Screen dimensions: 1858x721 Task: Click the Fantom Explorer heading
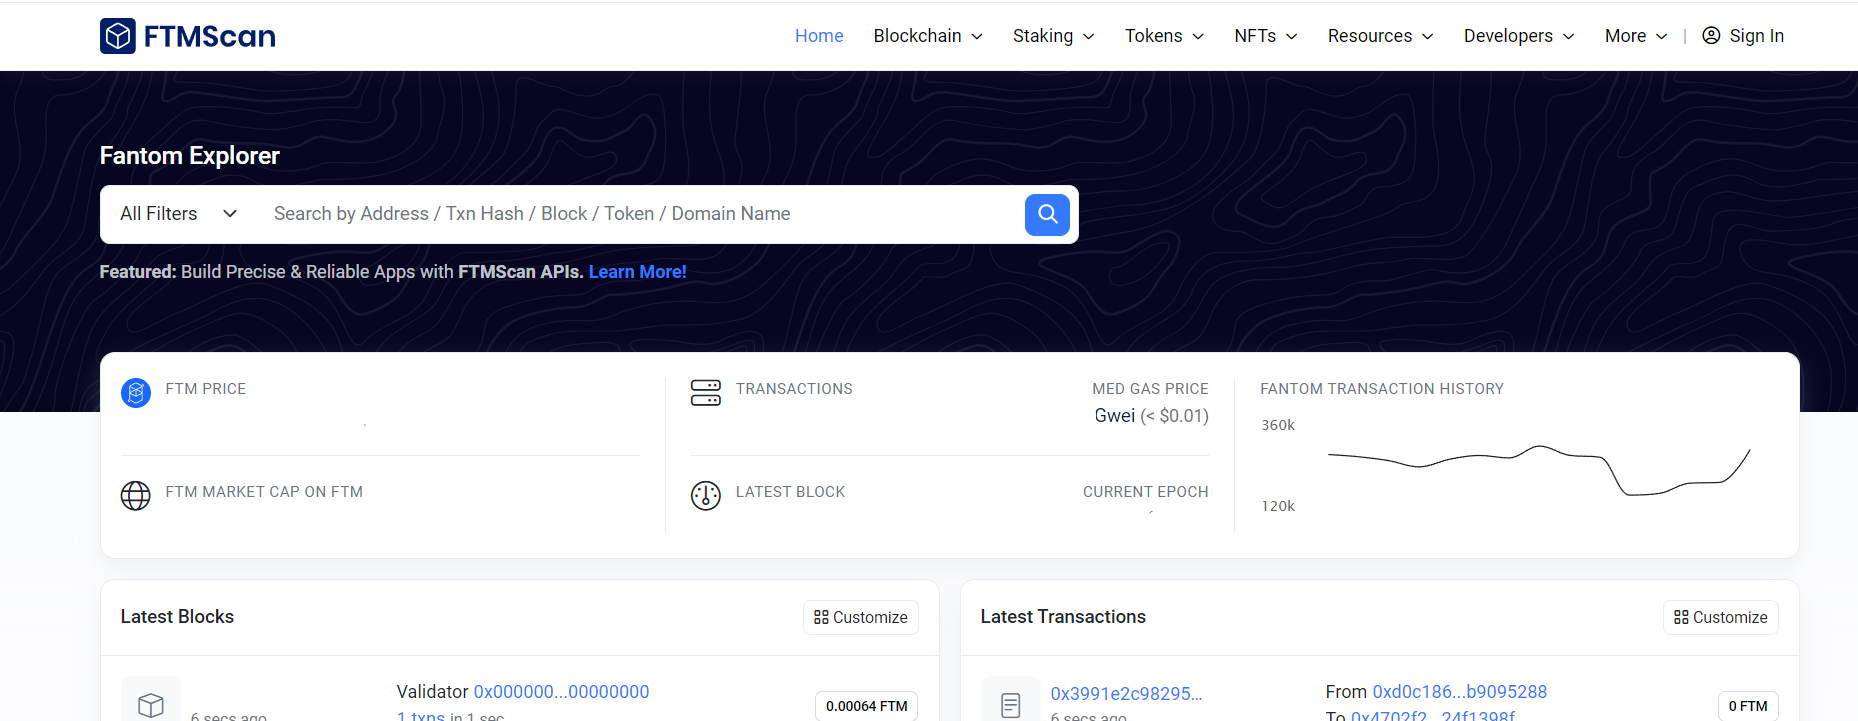(190, 156)
